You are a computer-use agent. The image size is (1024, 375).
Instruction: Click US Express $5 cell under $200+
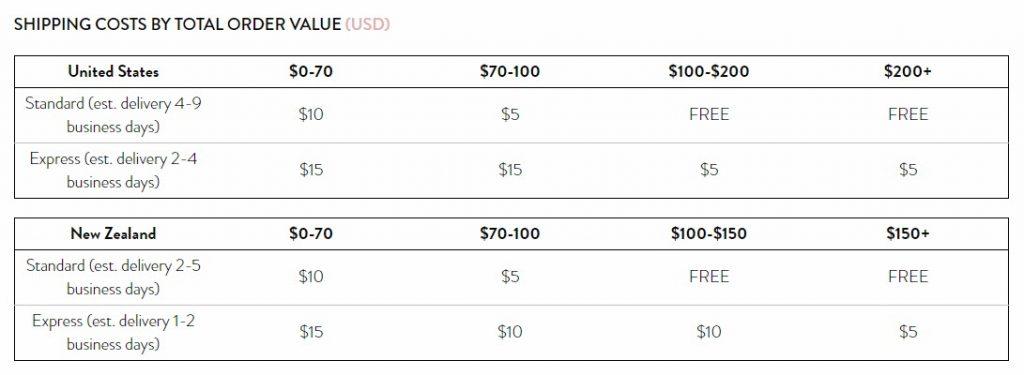click(908, 170)
